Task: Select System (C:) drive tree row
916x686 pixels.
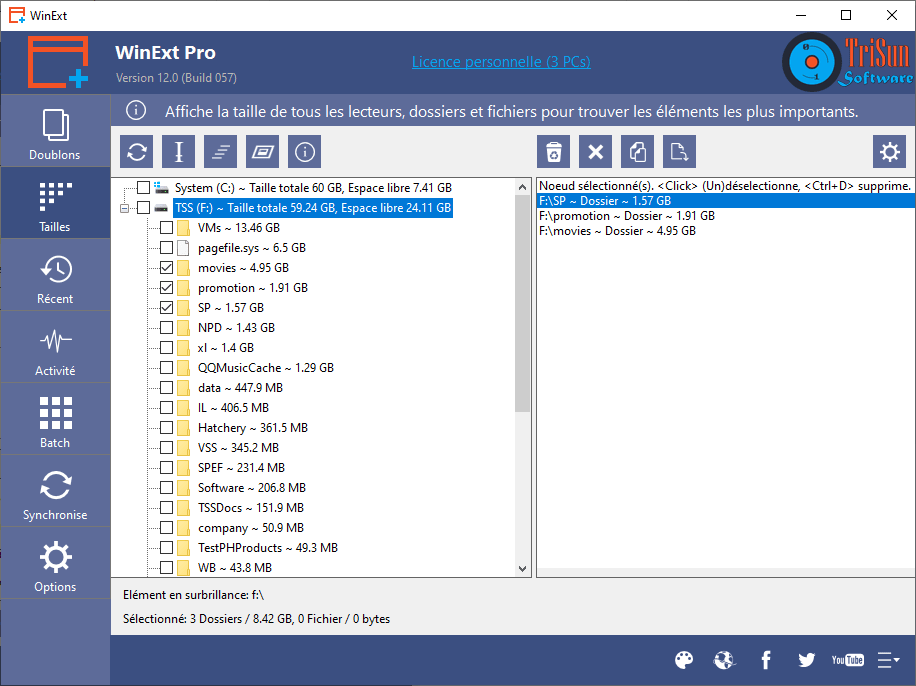Action: coord(313,188)
